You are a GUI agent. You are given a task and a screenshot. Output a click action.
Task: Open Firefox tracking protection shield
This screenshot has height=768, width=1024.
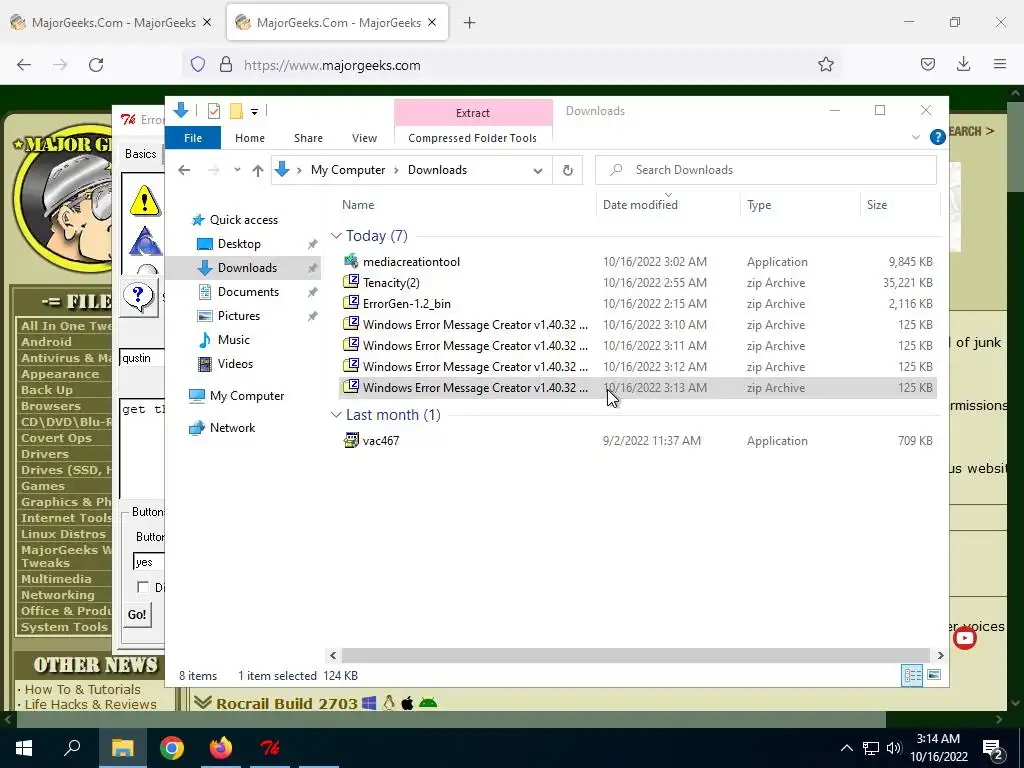(x=198, y=65)
